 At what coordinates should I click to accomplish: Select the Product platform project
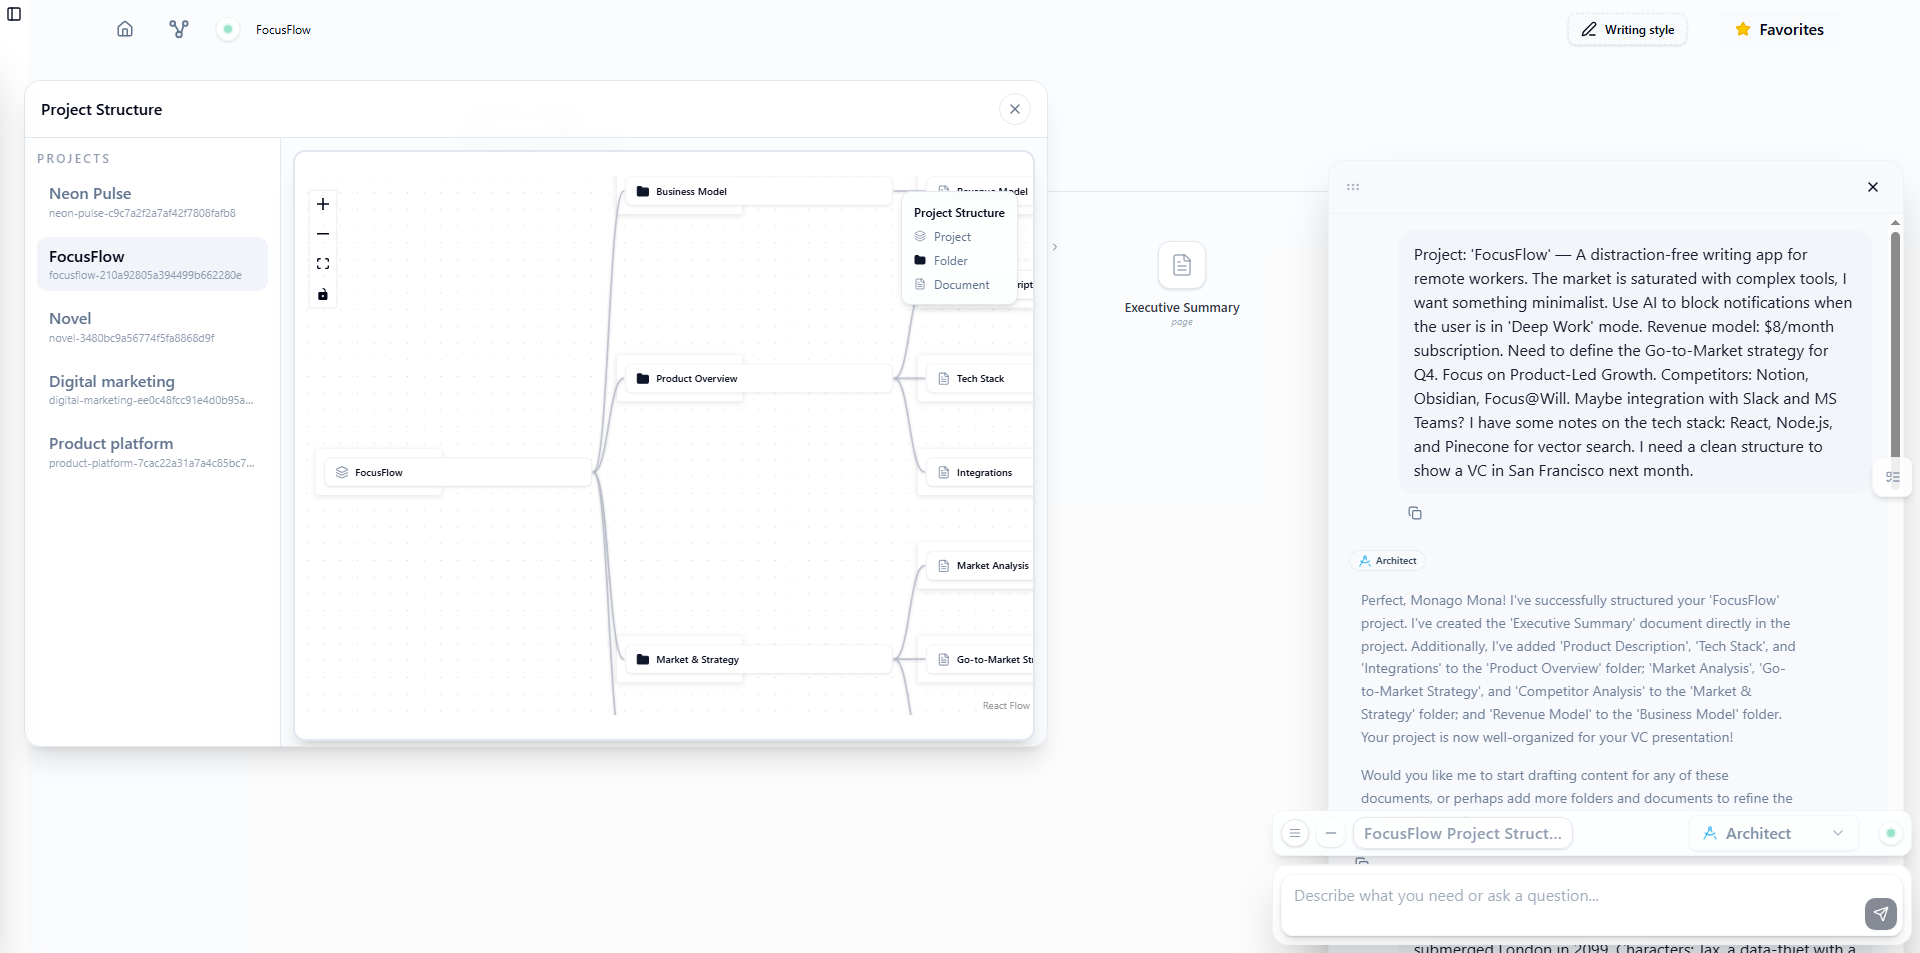pos(152,451)
